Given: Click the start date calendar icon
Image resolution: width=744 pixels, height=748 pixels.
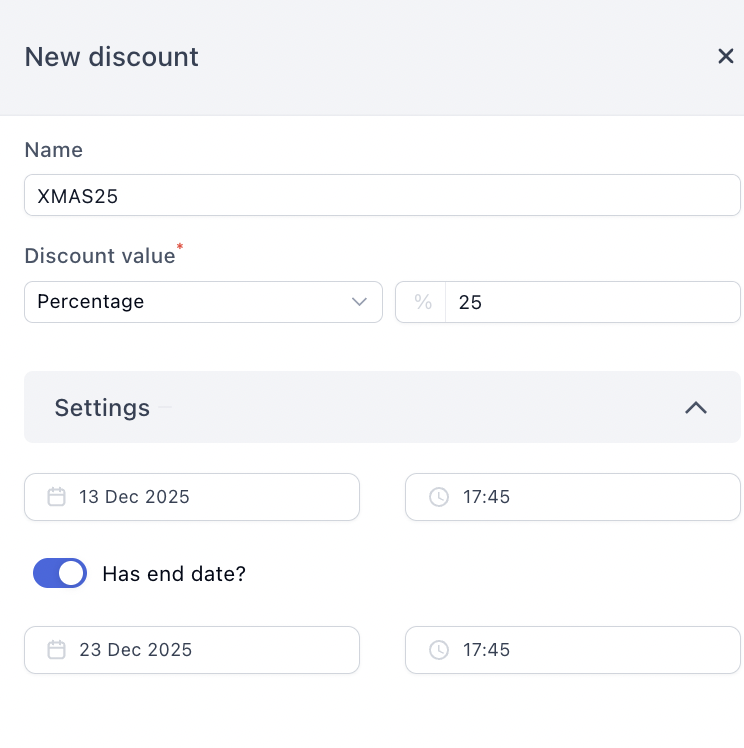Looking at the screenshot, I should (56, 497).
